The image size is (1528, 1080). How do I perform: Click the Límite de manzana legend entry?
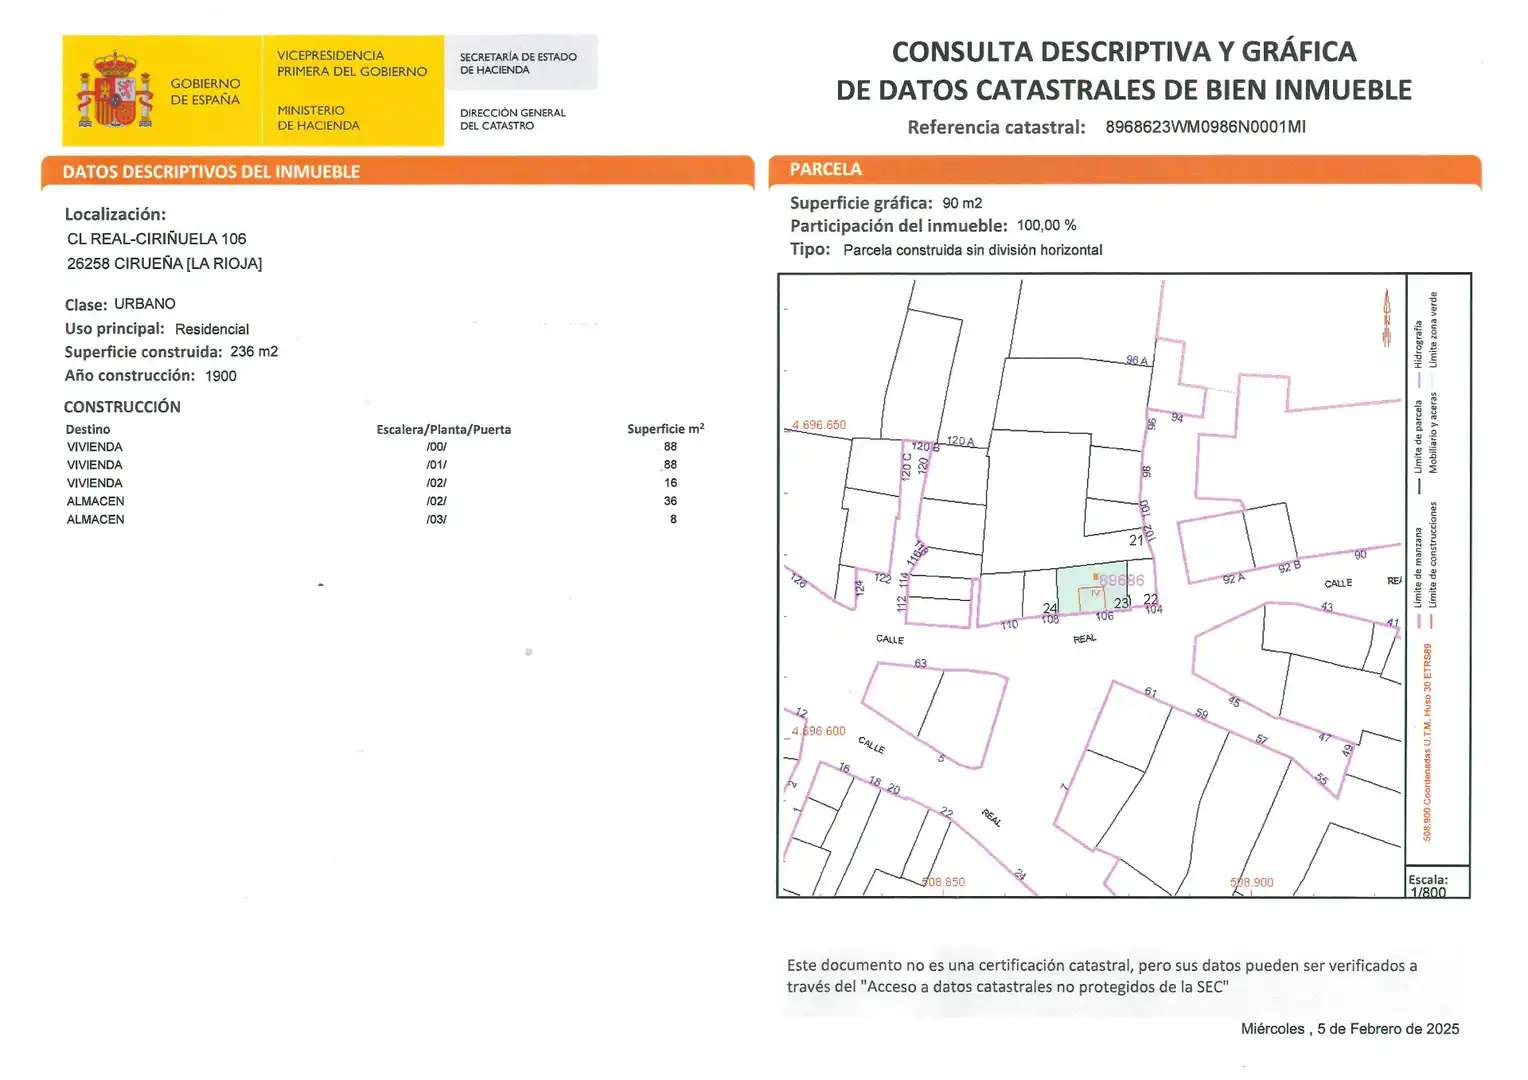(x=1418, y=577)
